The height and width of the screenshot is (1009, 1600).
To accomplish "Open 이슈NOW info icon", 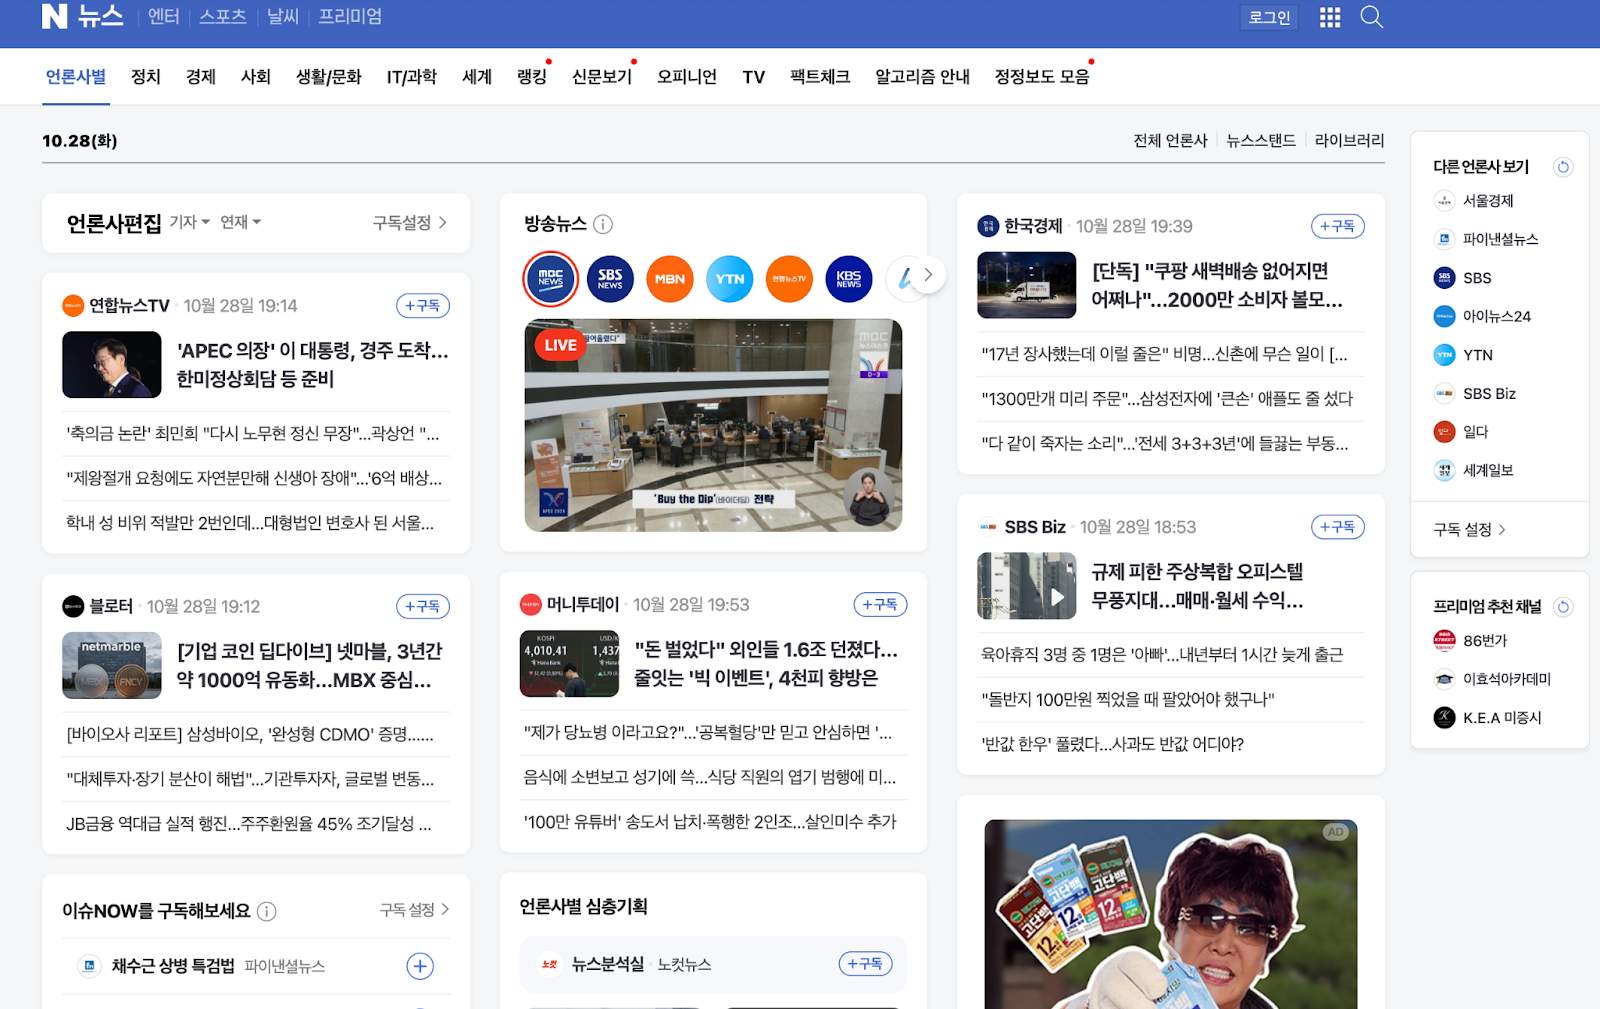I will [x=267, y=911].
